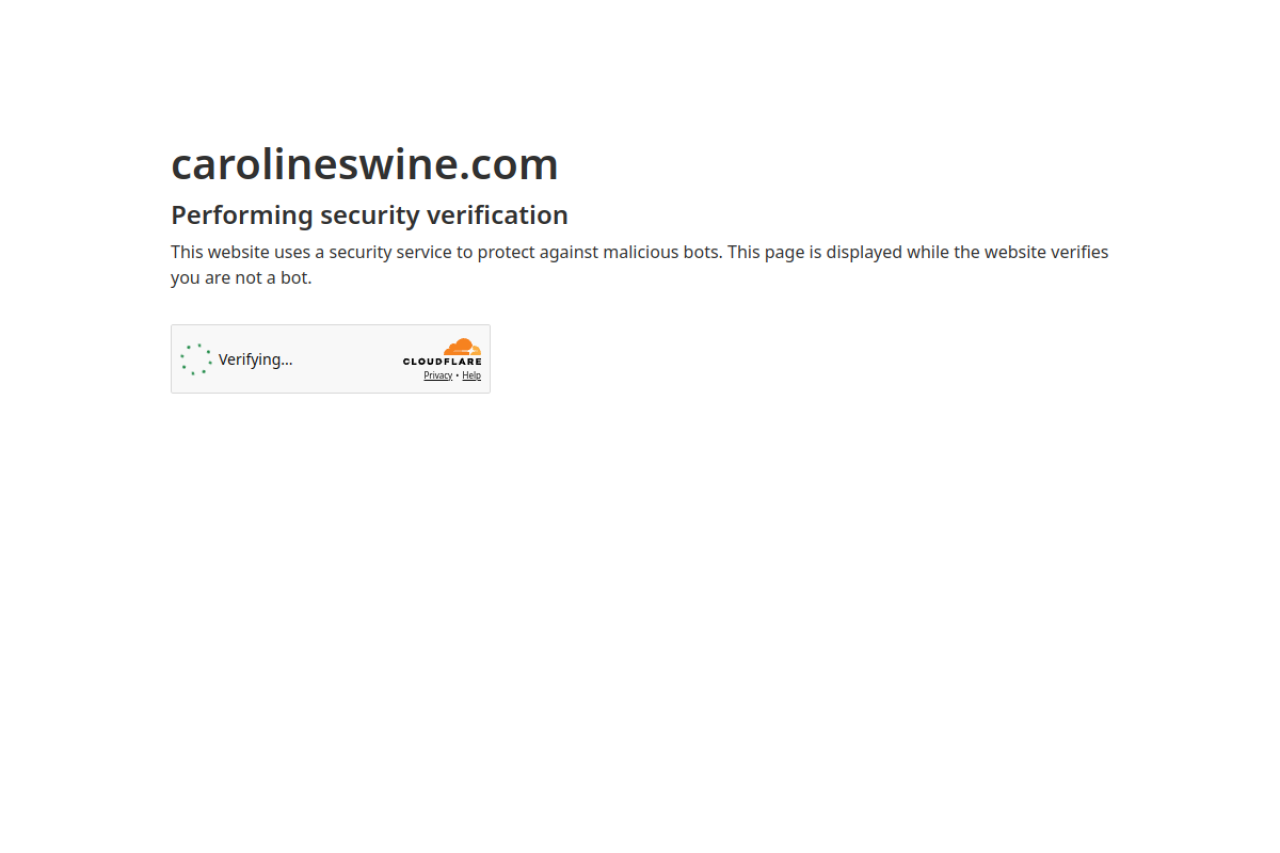The width and height of the screenshot is (1280, 853).
Task: Click the dot separator between Privacy and Help
Action: 457,376
